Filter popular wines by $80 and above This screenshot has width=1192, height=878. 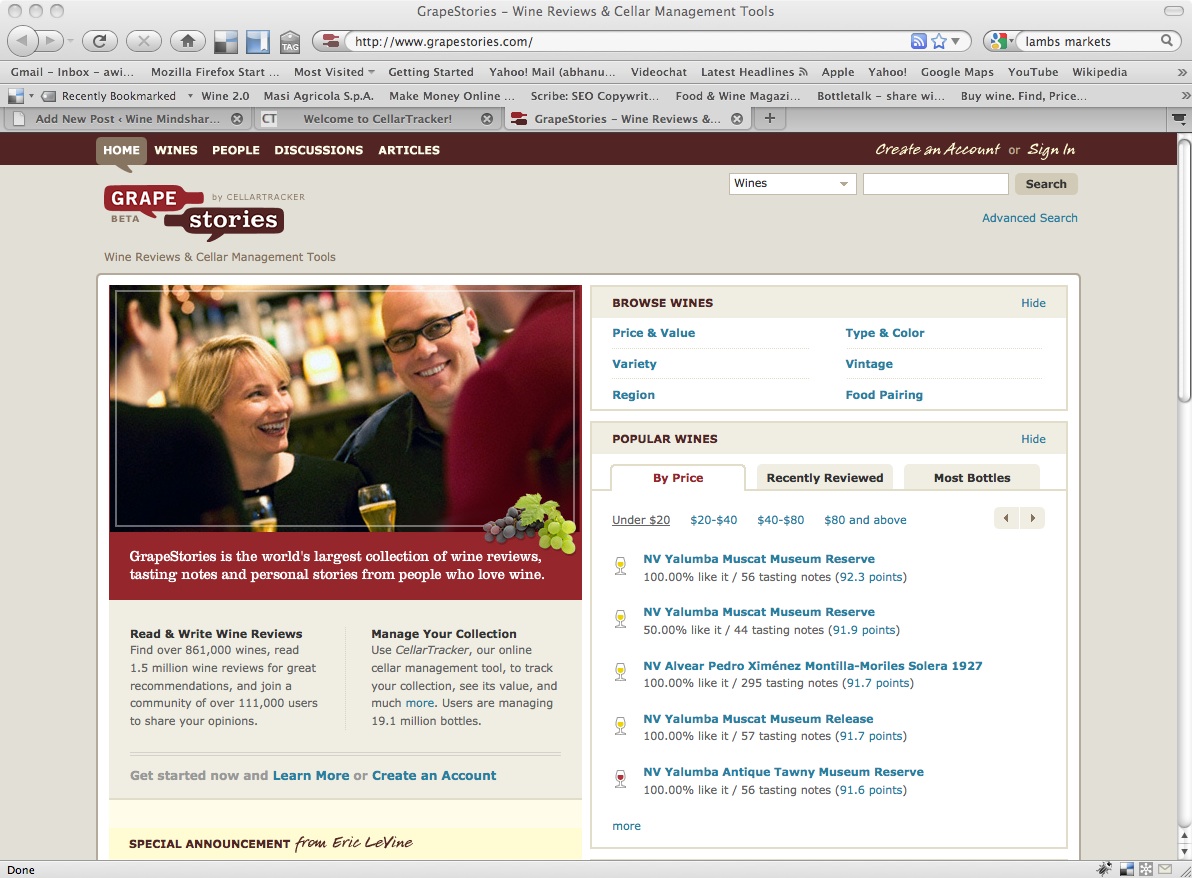click(x=865, y=520)
